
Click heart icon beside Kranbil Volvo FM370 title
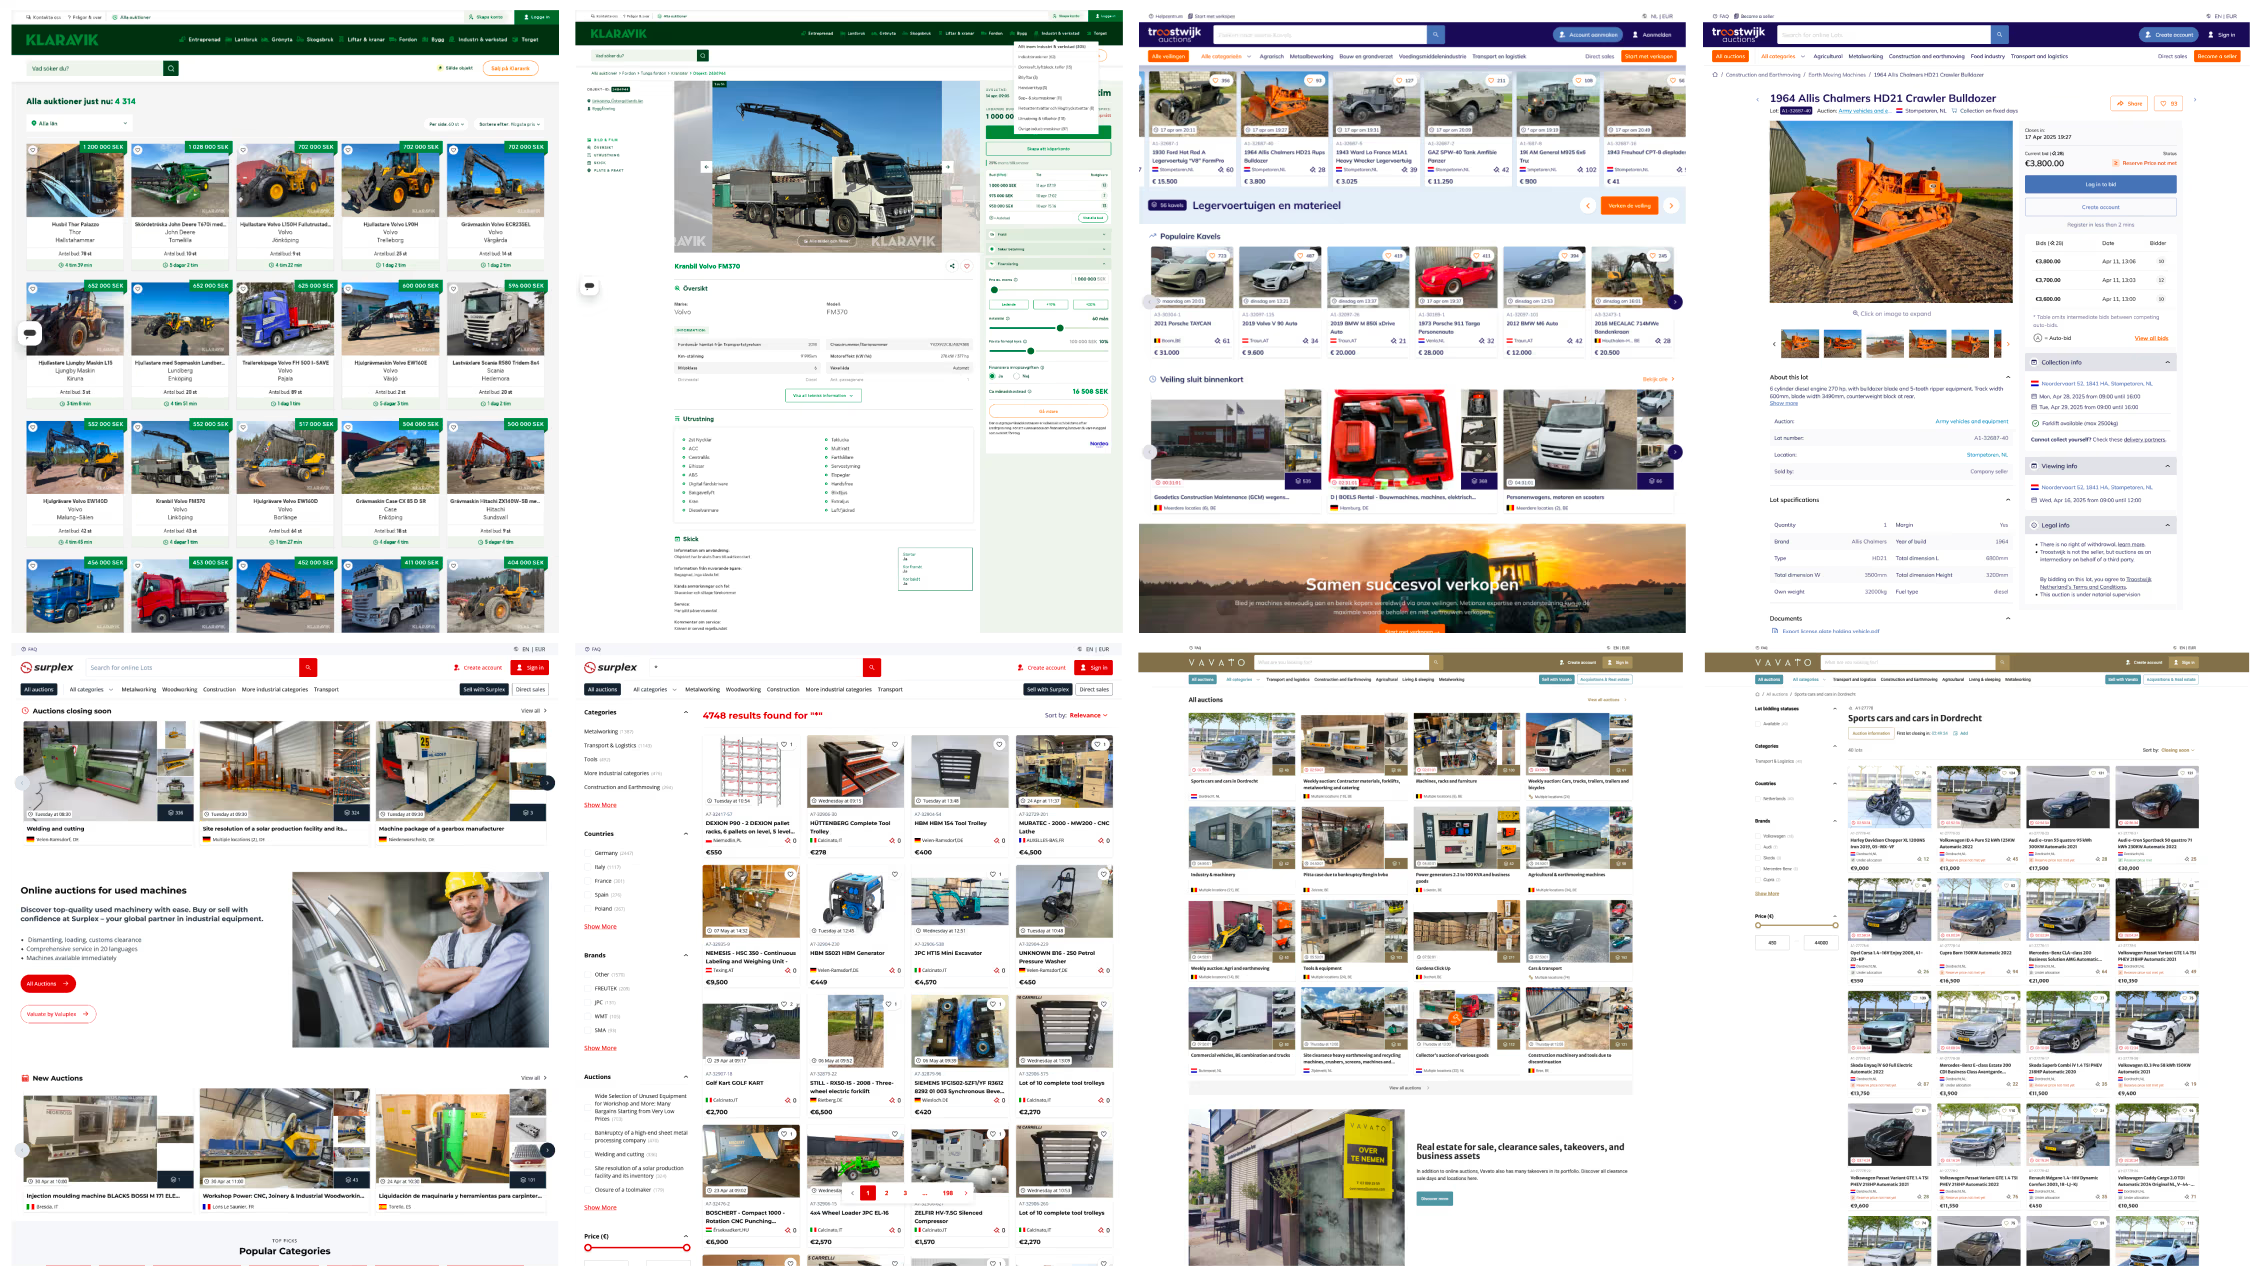tap(966, 266)
